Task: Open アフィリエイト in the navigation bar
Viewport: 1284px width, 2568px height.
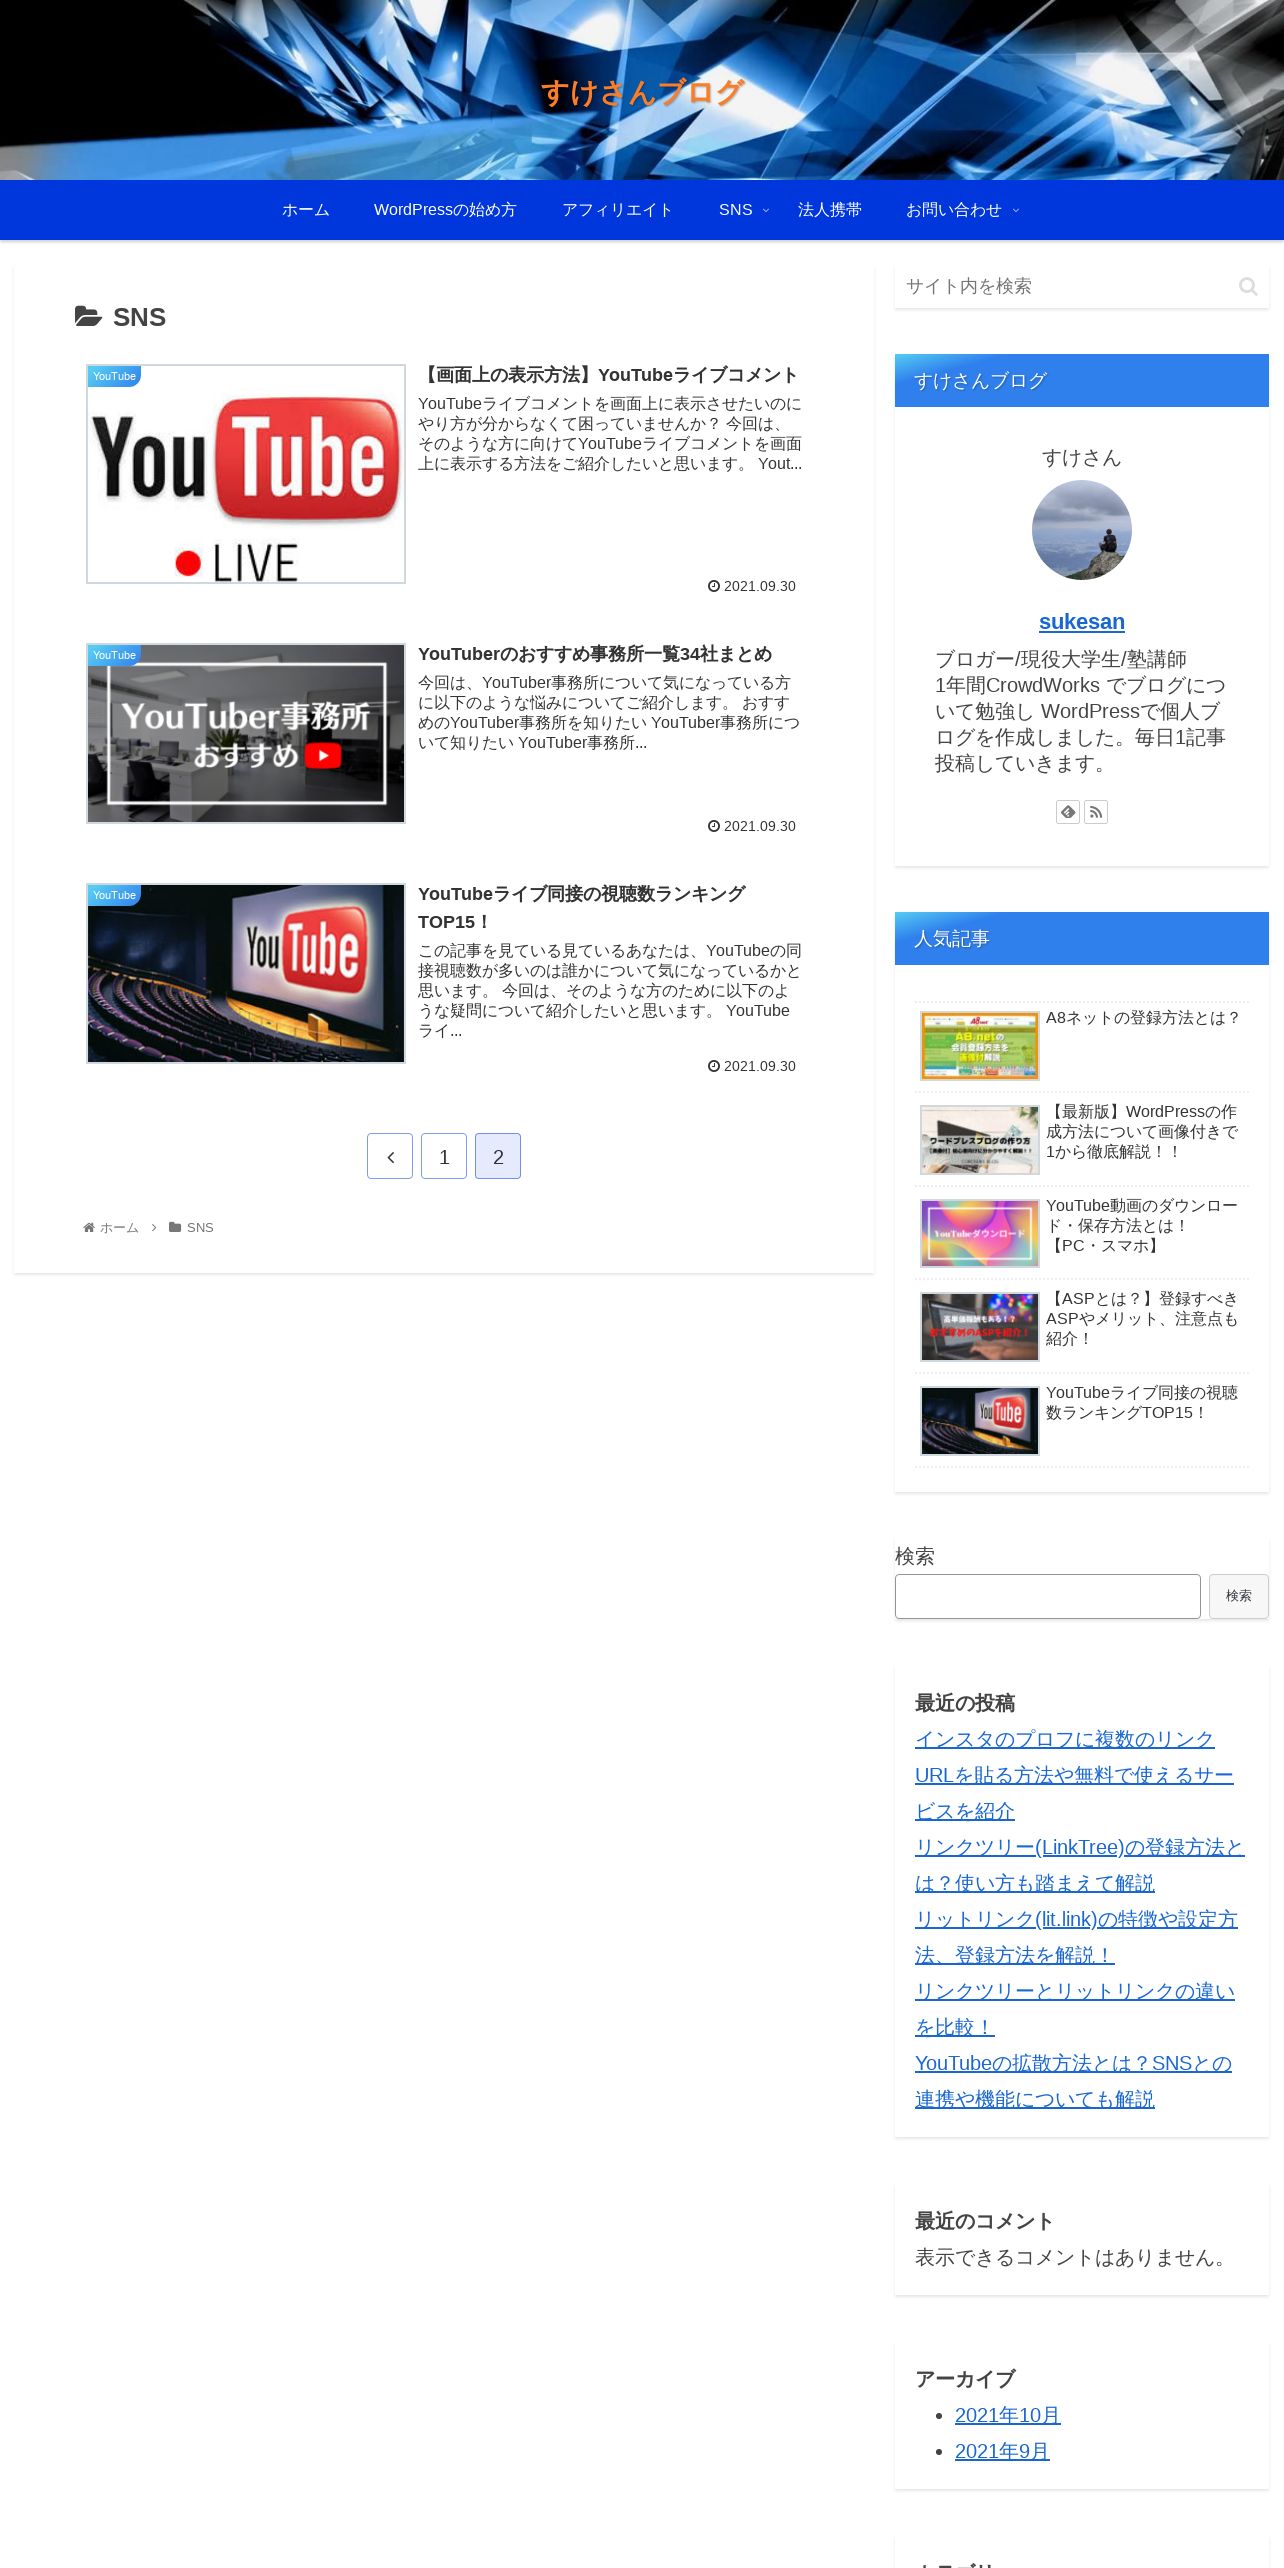Action: click(x=617, y=210)
